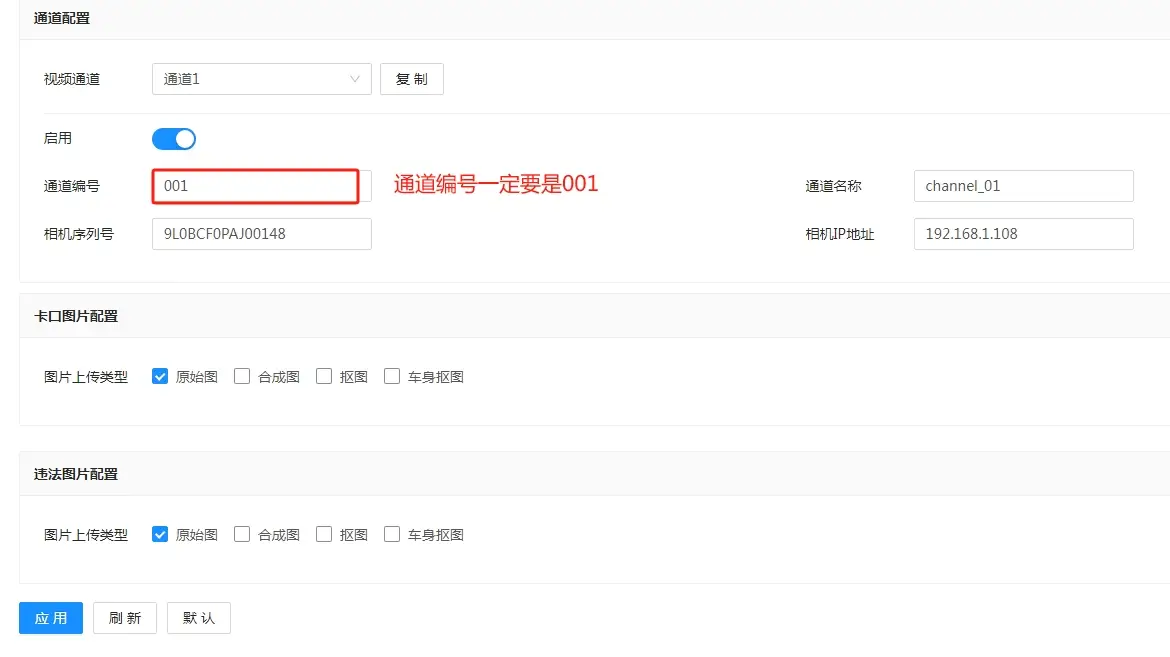Tick 车身抠图 under 卡口图片配置

tap(392, 377)
